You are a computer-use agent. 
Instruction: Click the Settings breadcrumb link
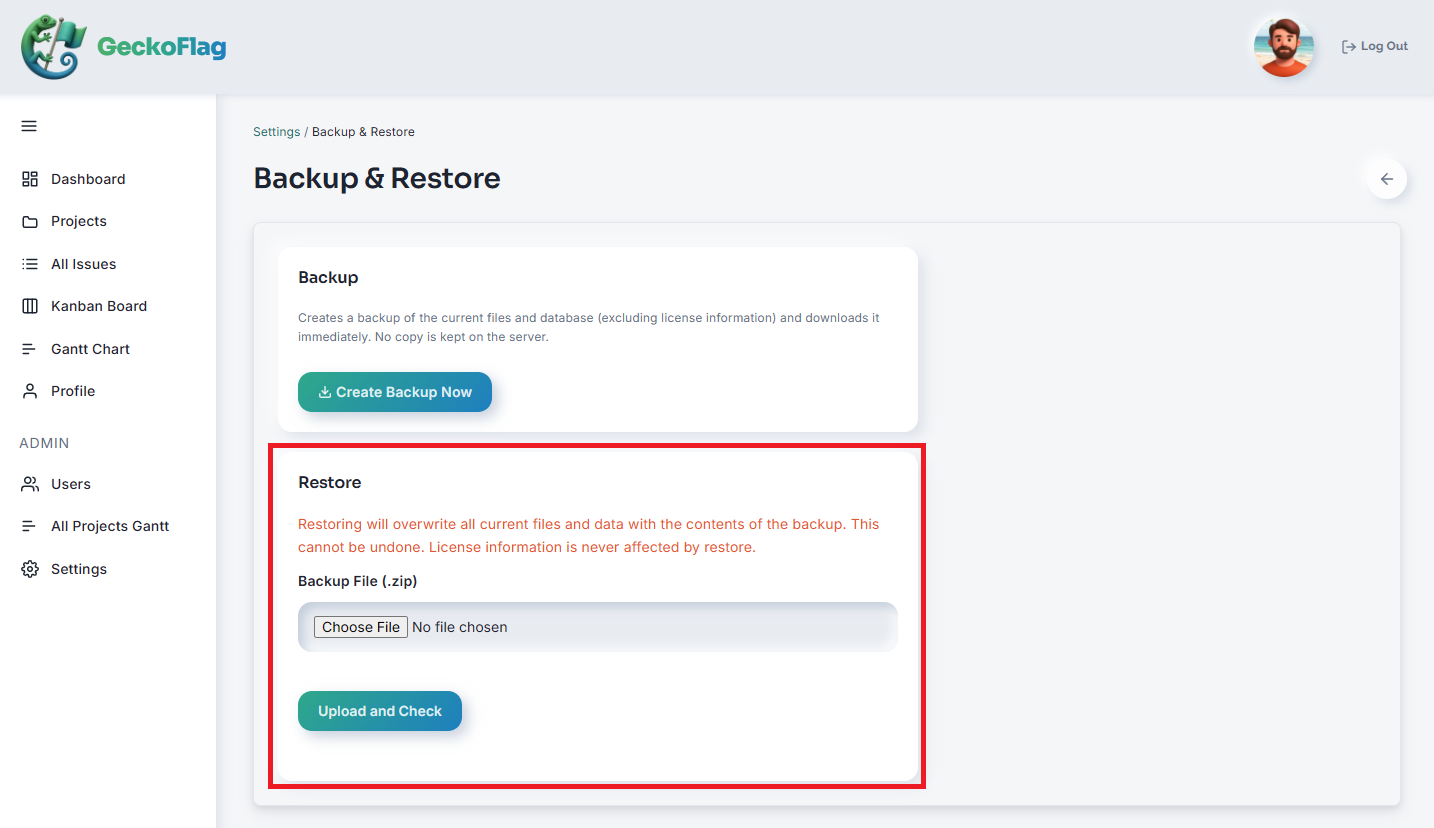(276, 132)
